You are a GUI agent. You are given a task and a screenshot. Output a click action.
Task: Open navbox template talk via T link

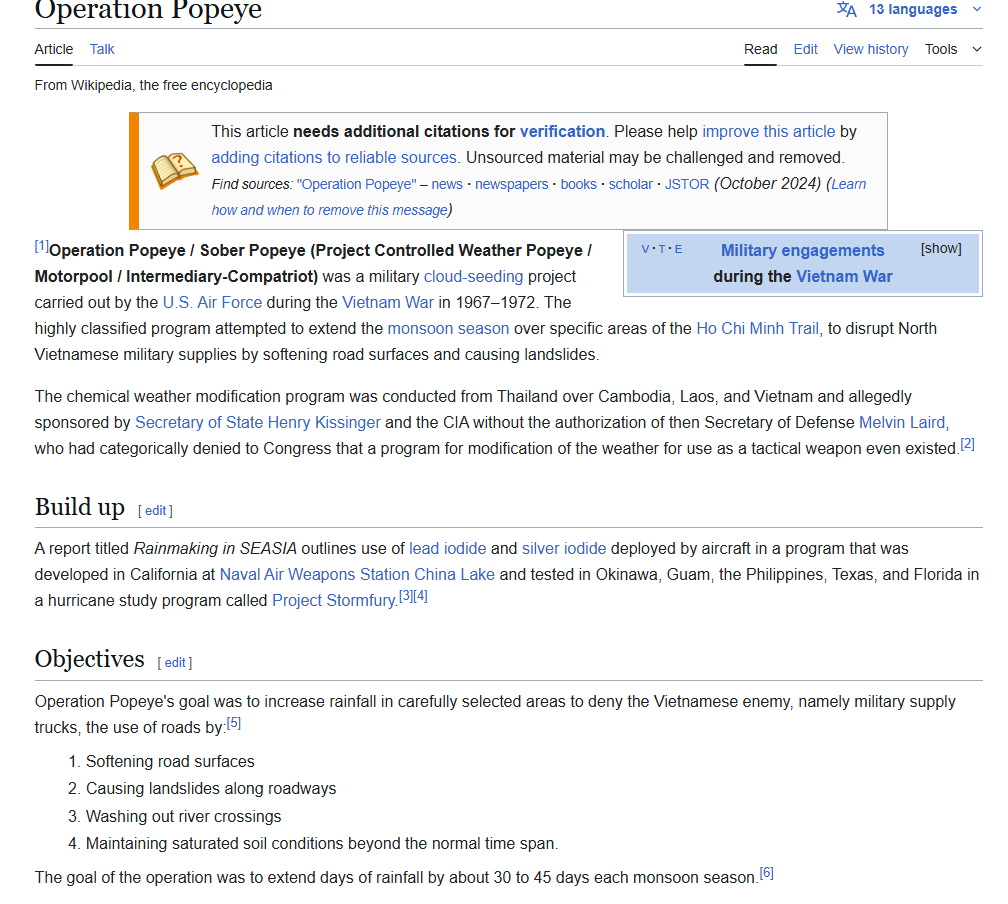click(x=662, y=249)
